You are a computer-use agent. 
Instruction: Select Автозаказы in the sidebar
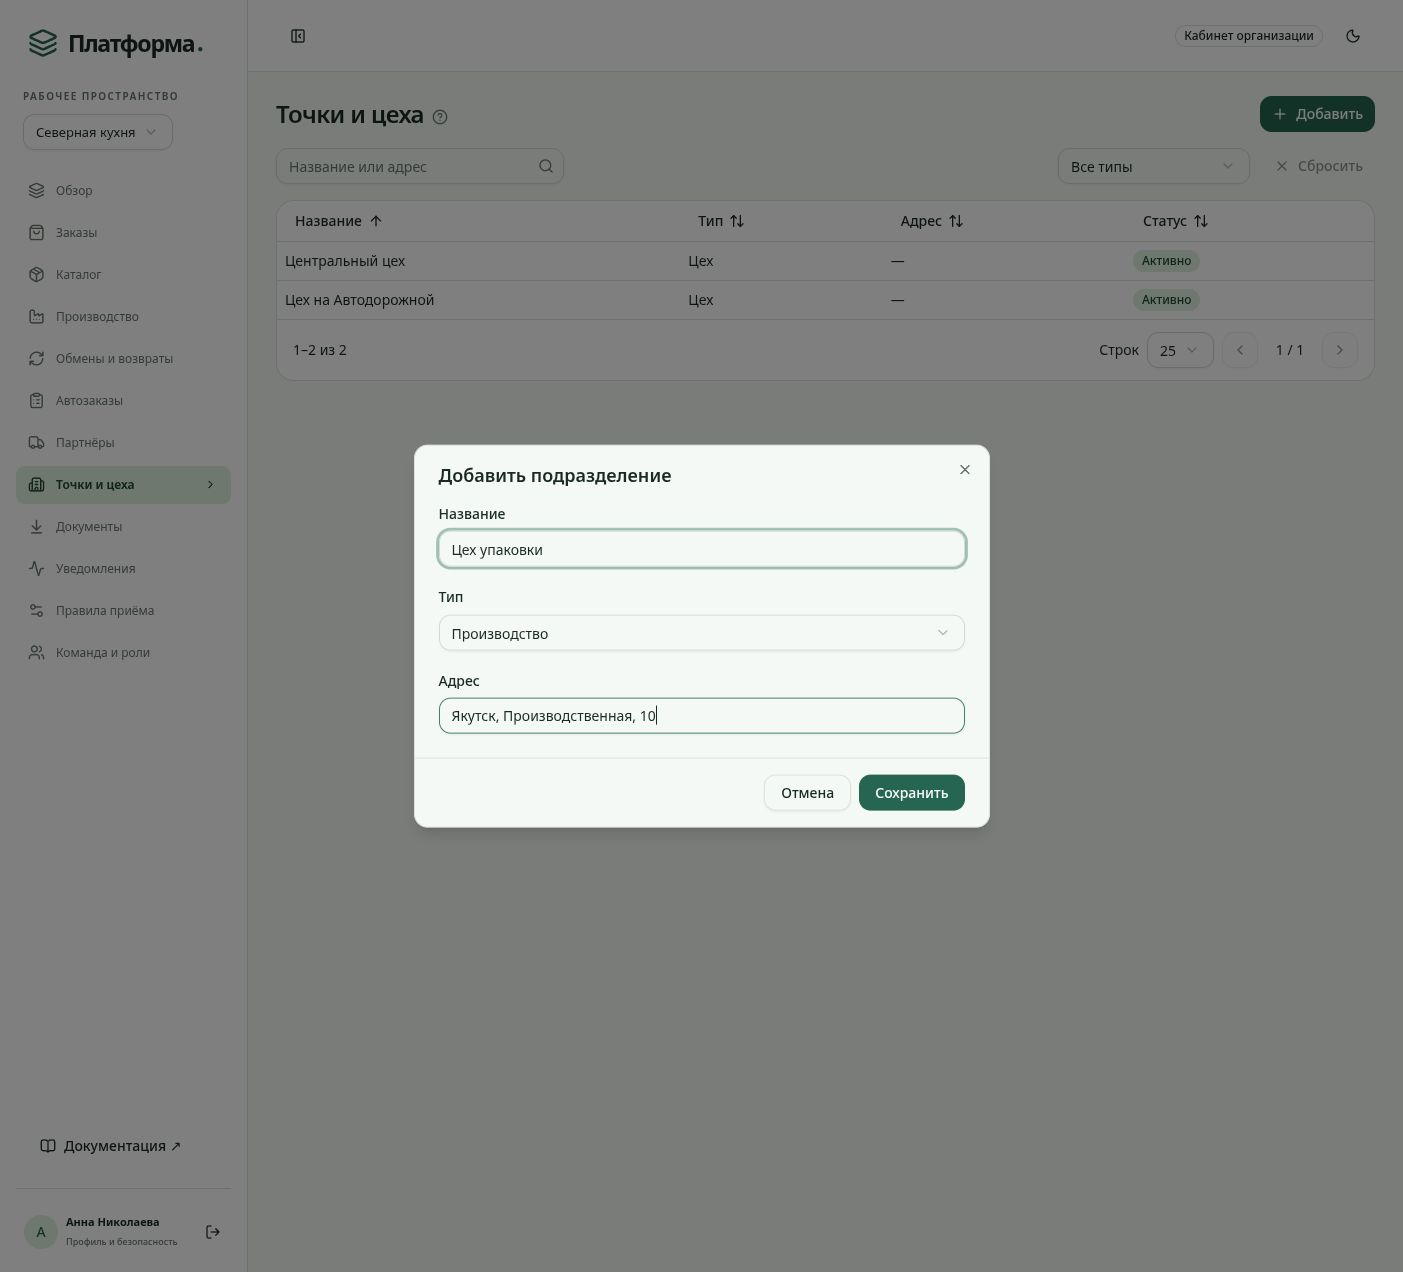pos(123,400)
